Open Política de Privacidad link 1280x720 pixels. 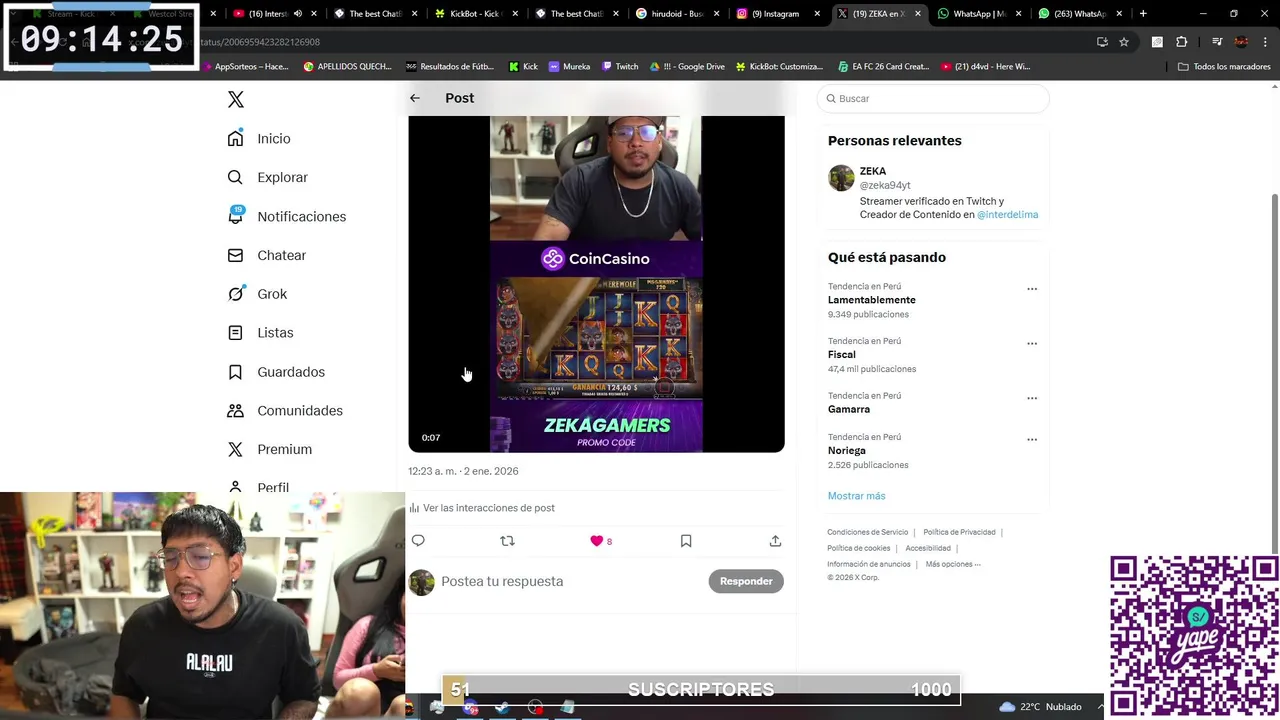click(x=959, y=532)
